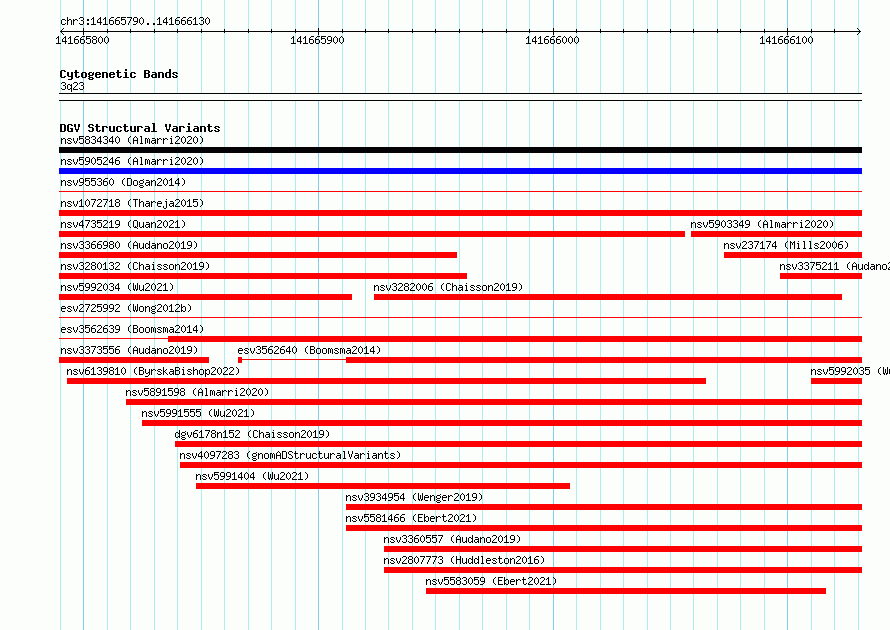890x630 pixels.
Task: Select the red nsv3282006 variant bar
Action: click(x=608, y=297)
